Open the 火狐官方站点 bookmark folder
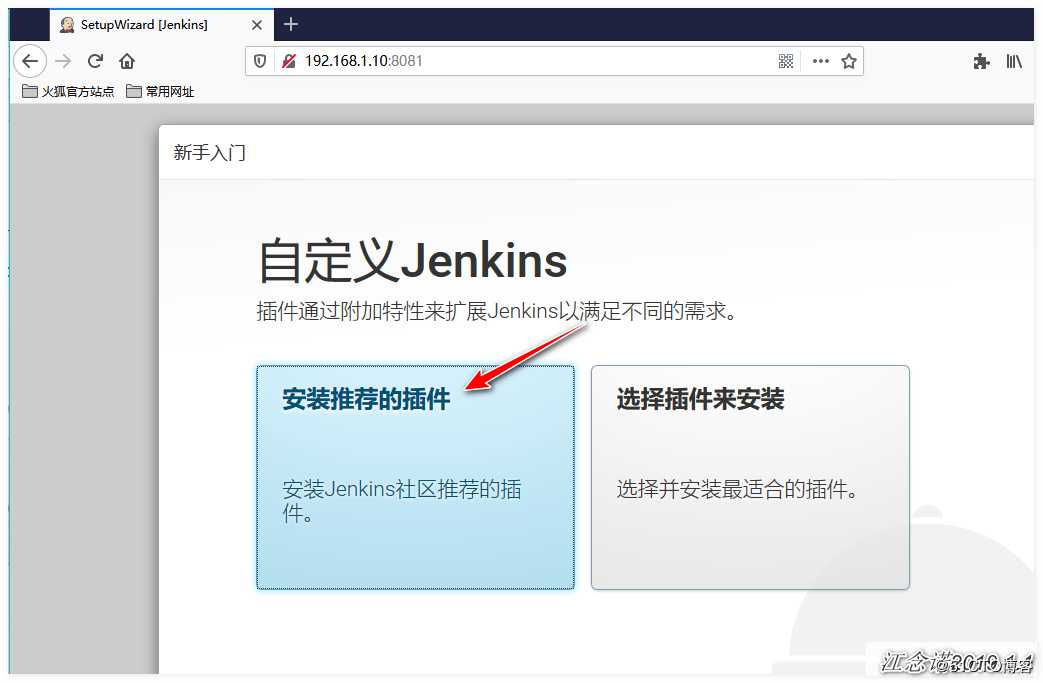This screenshot has width=1043, height=683. tap(68, 91)
